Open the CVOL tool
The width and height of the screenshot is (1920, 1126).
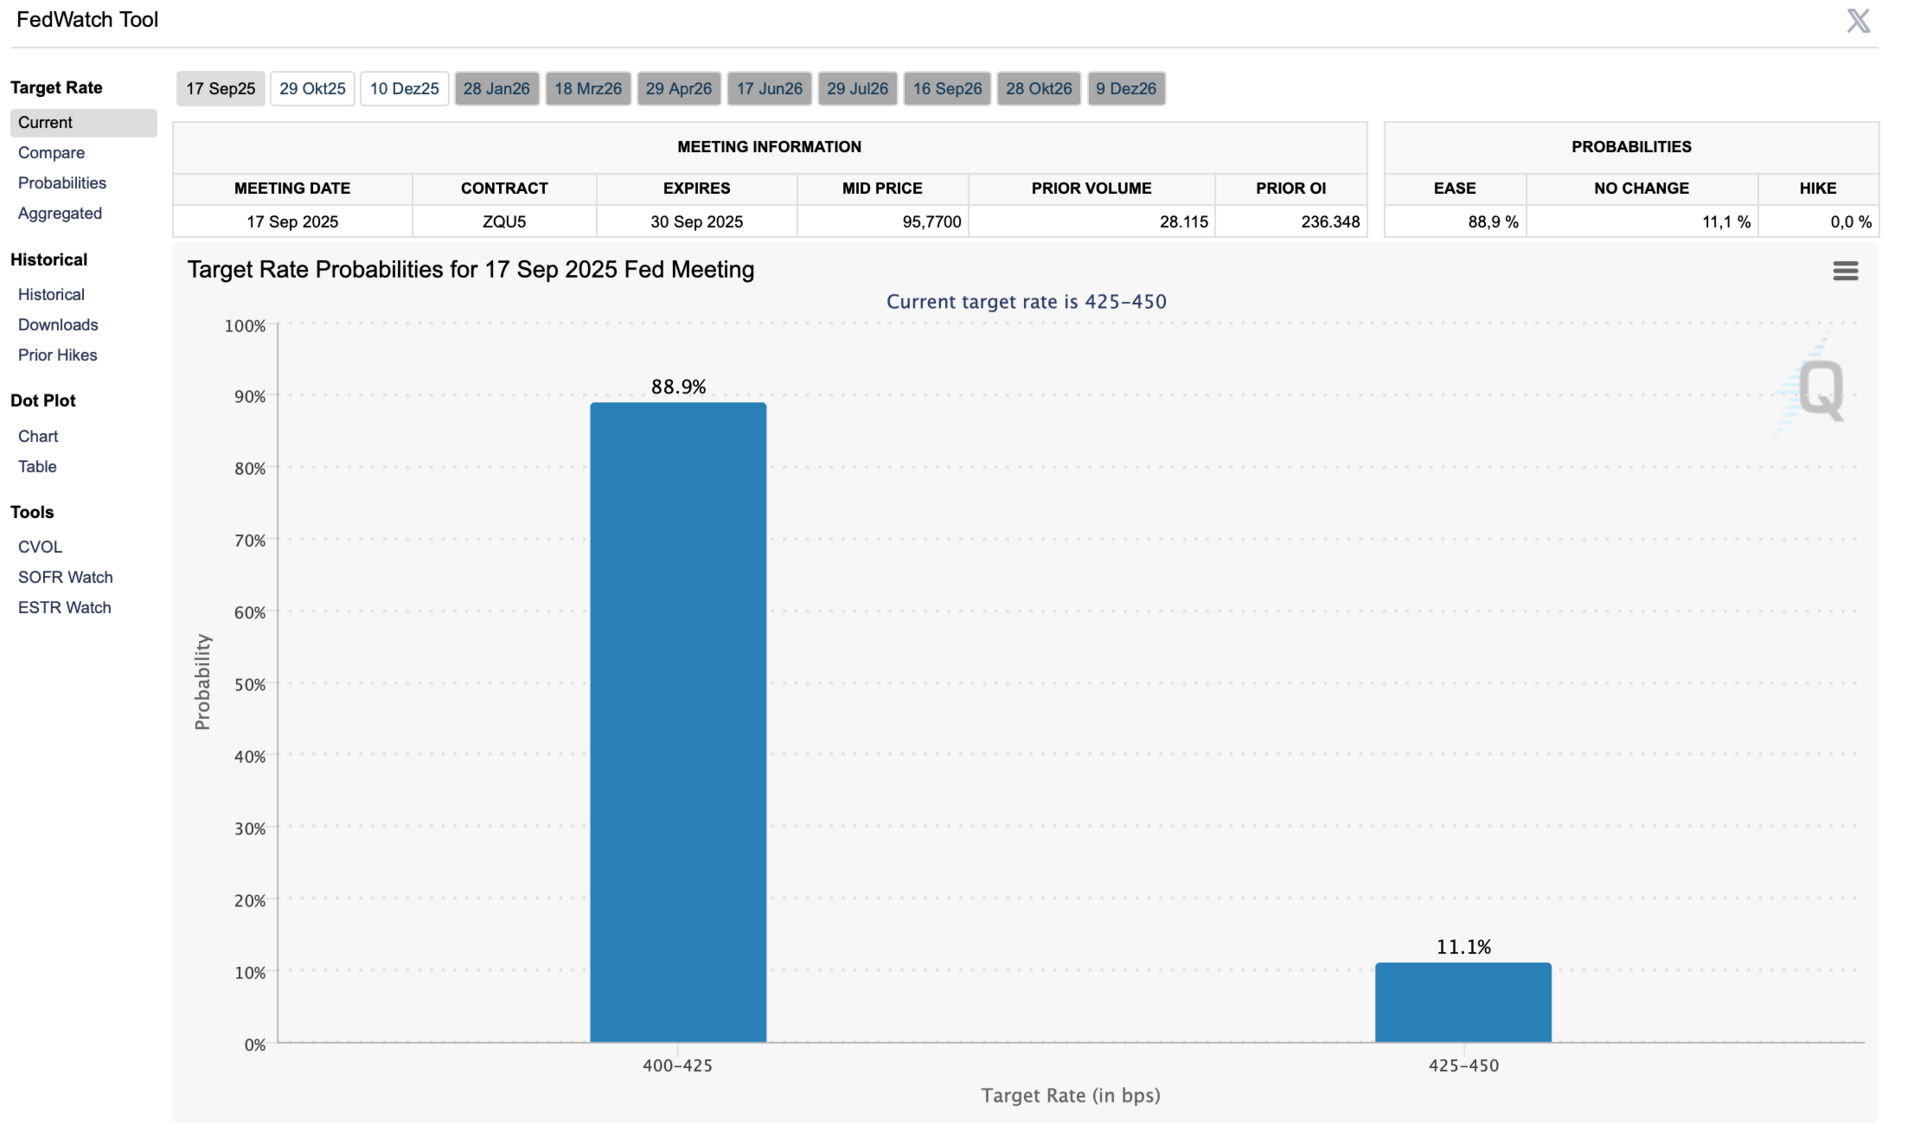40,547
